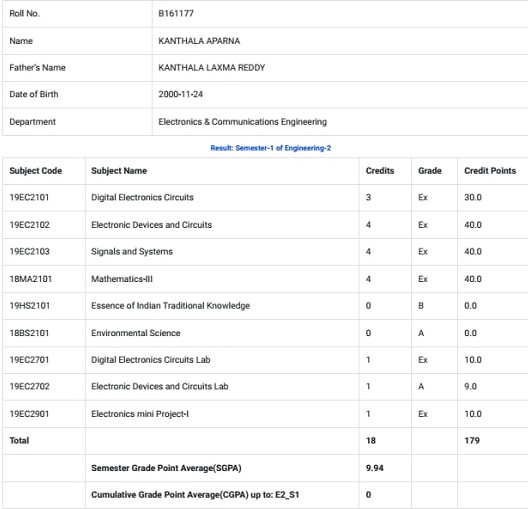Click Essence of Indian Traditional Knowledge
This screenshot has height=509, width=528.
pos(170,306)
